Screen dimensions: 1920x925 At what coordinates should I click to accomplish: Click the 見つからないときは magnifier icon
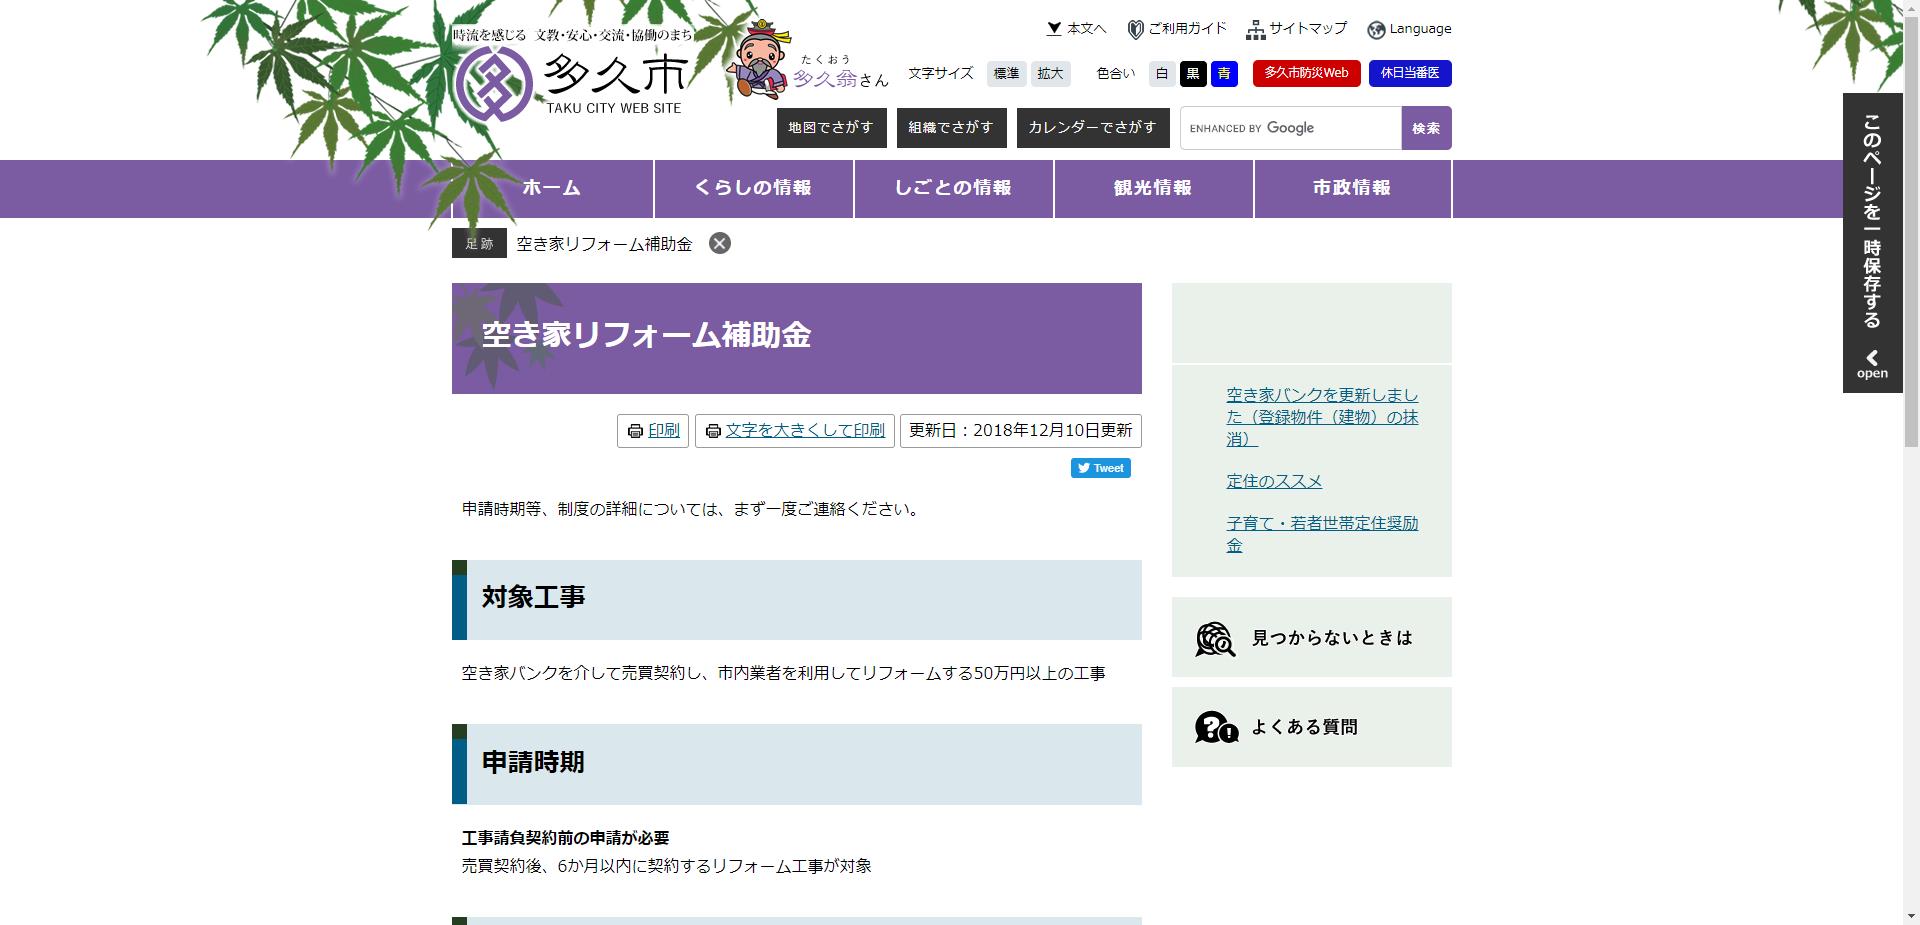coord(1213,637)
